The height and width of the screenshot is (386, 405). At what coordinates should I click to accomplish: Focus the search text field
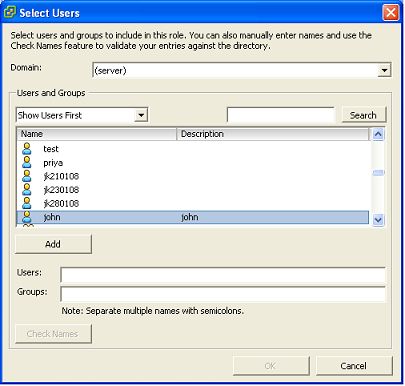click(x=281, y=115)
